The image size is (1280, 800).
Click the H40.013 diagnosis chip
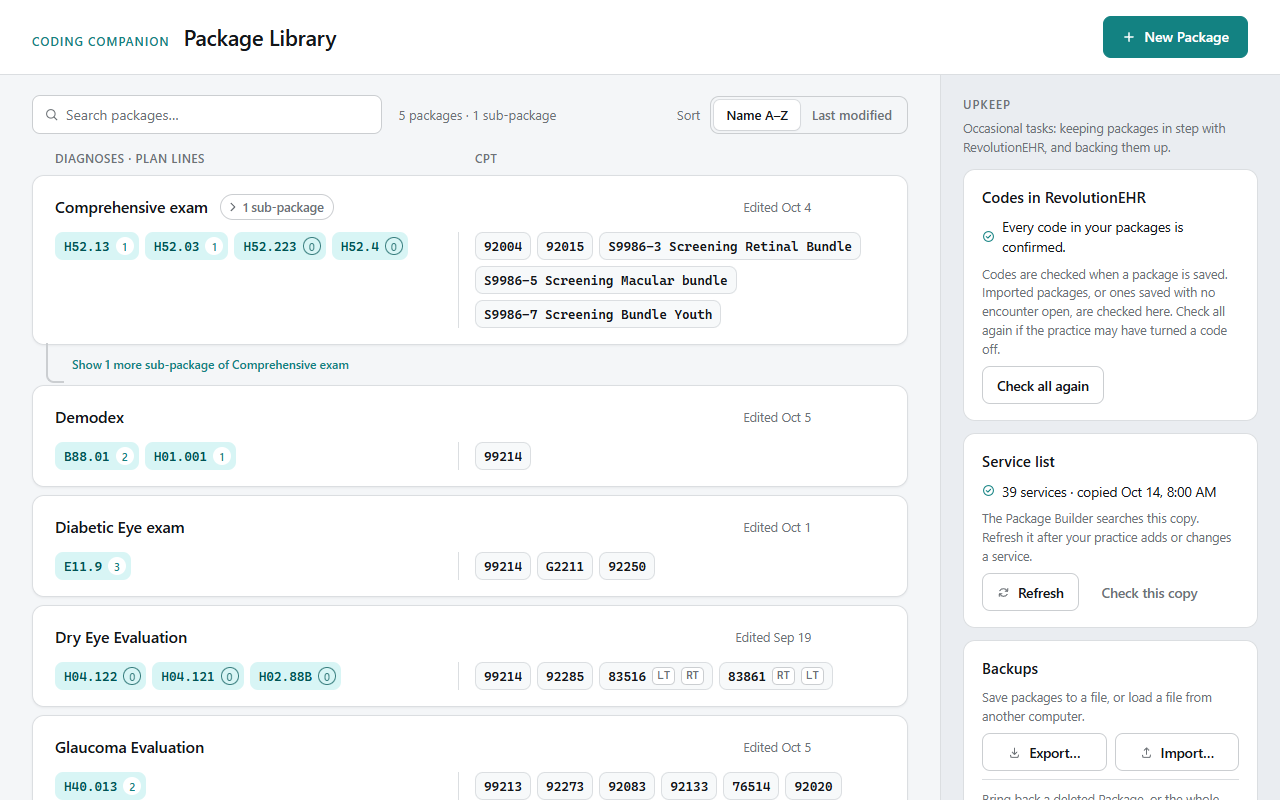tap(100, 786)
